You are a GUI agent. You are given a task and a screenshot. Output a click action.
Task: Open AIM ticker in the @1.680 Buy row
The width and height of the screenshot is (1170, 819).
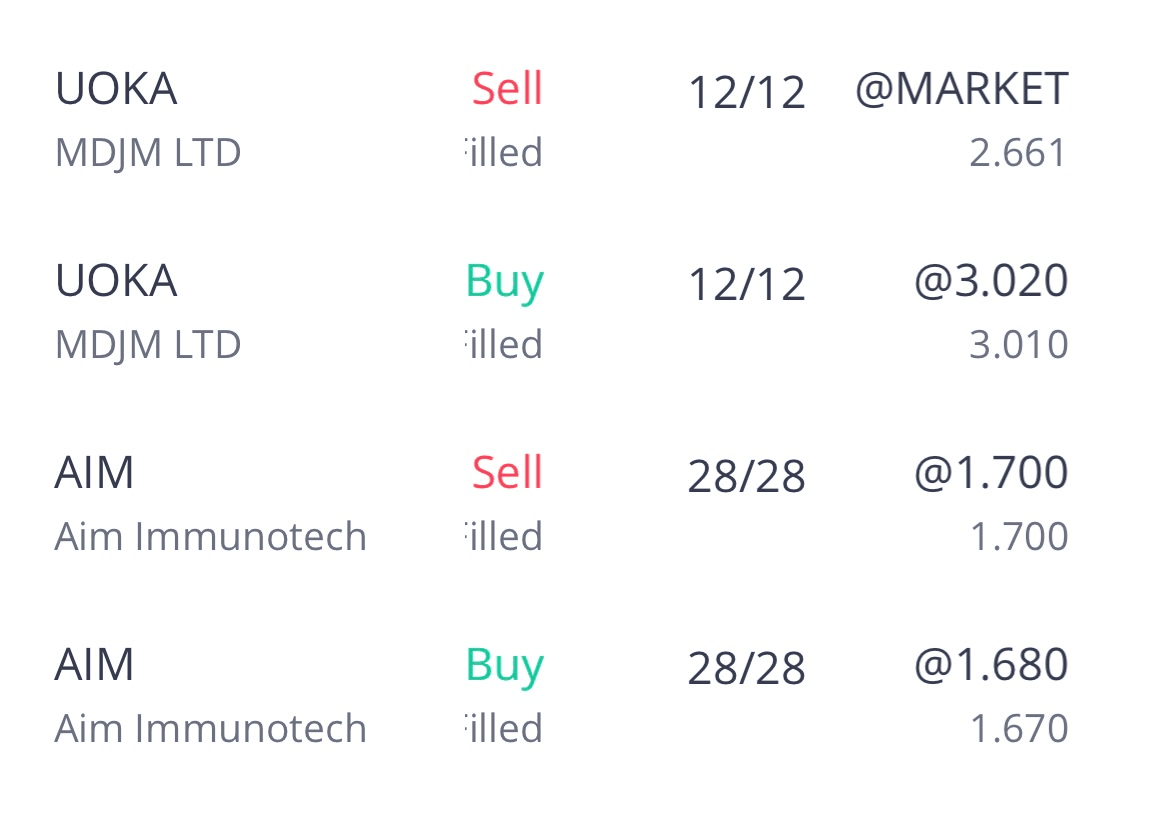coord(94,665)
